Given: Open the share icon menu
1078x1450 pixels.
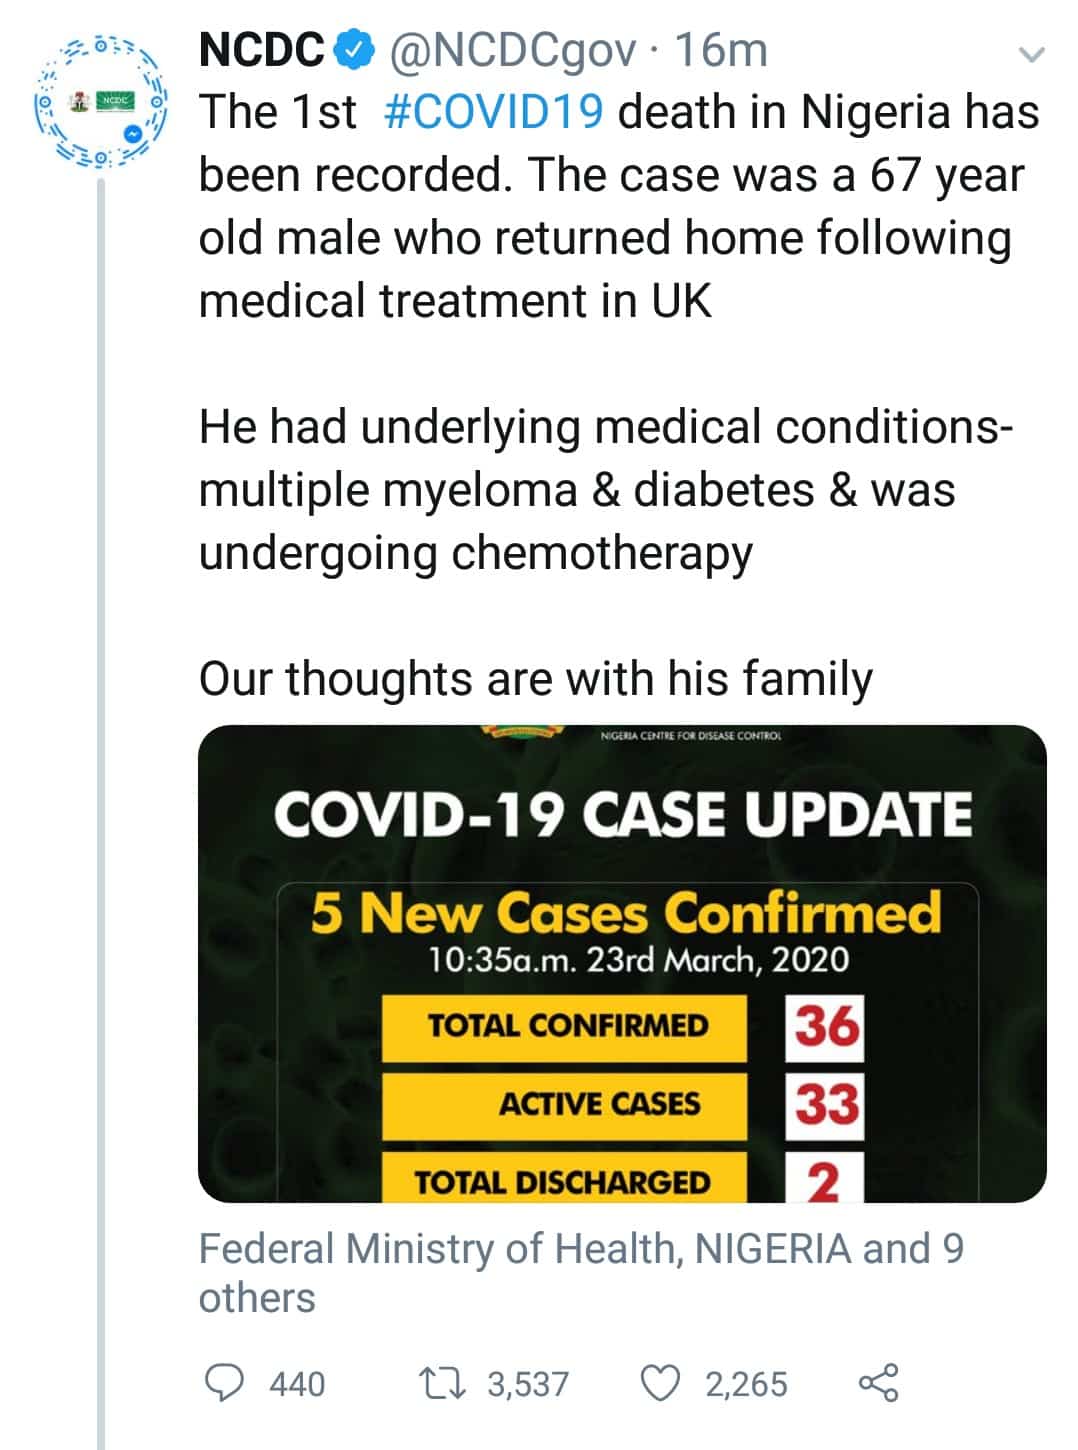Looking at the screenshot, I should click(x=879, y=1383).
